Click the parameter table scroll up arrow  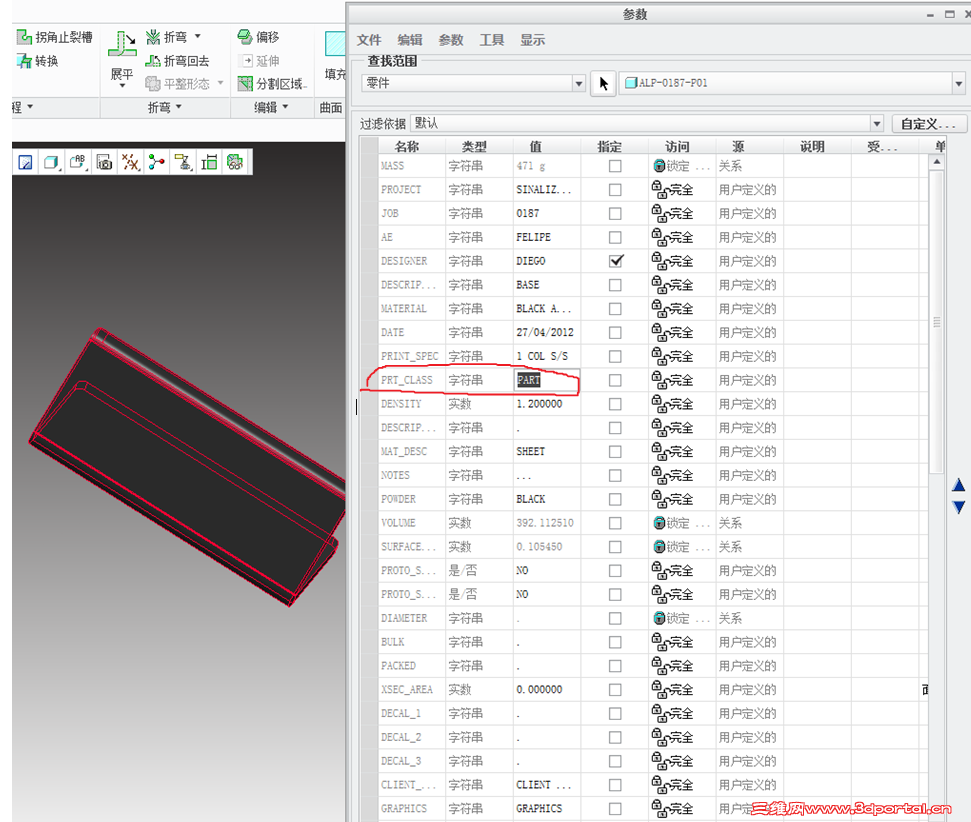pos(937,162)
